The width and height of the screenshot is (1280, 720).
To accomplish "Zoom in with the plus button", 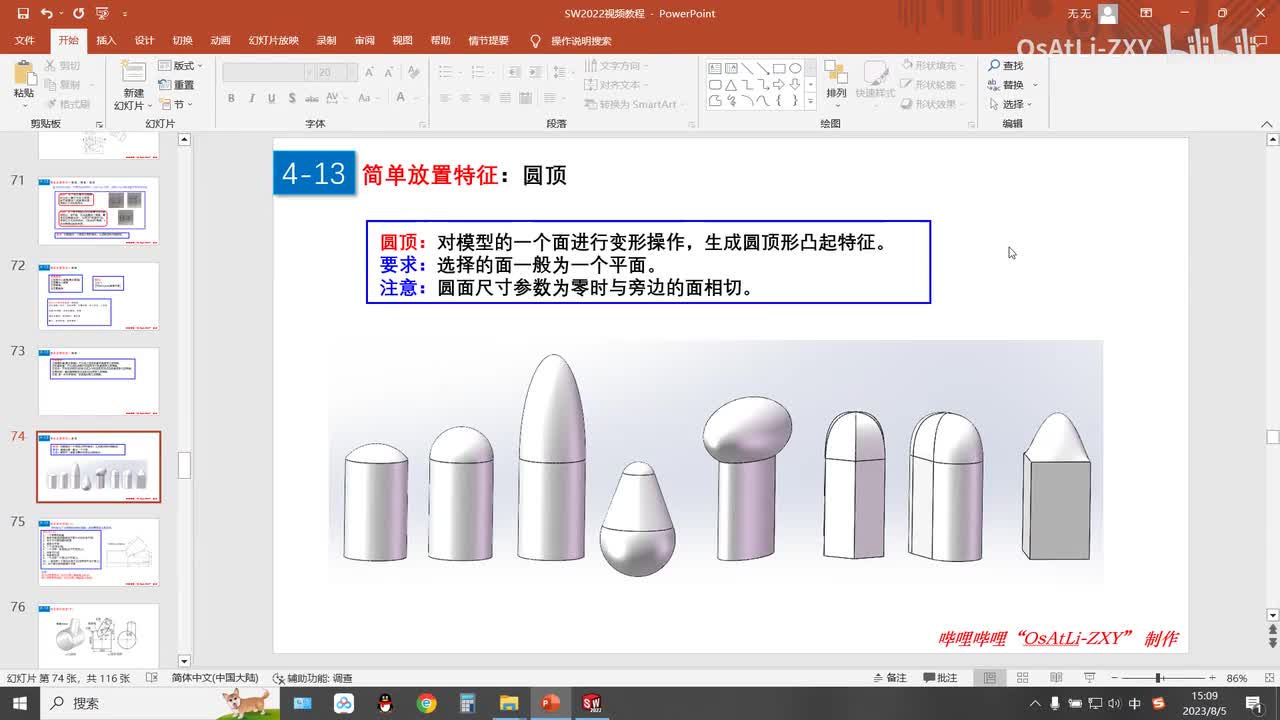I will tap(1212, 678).
